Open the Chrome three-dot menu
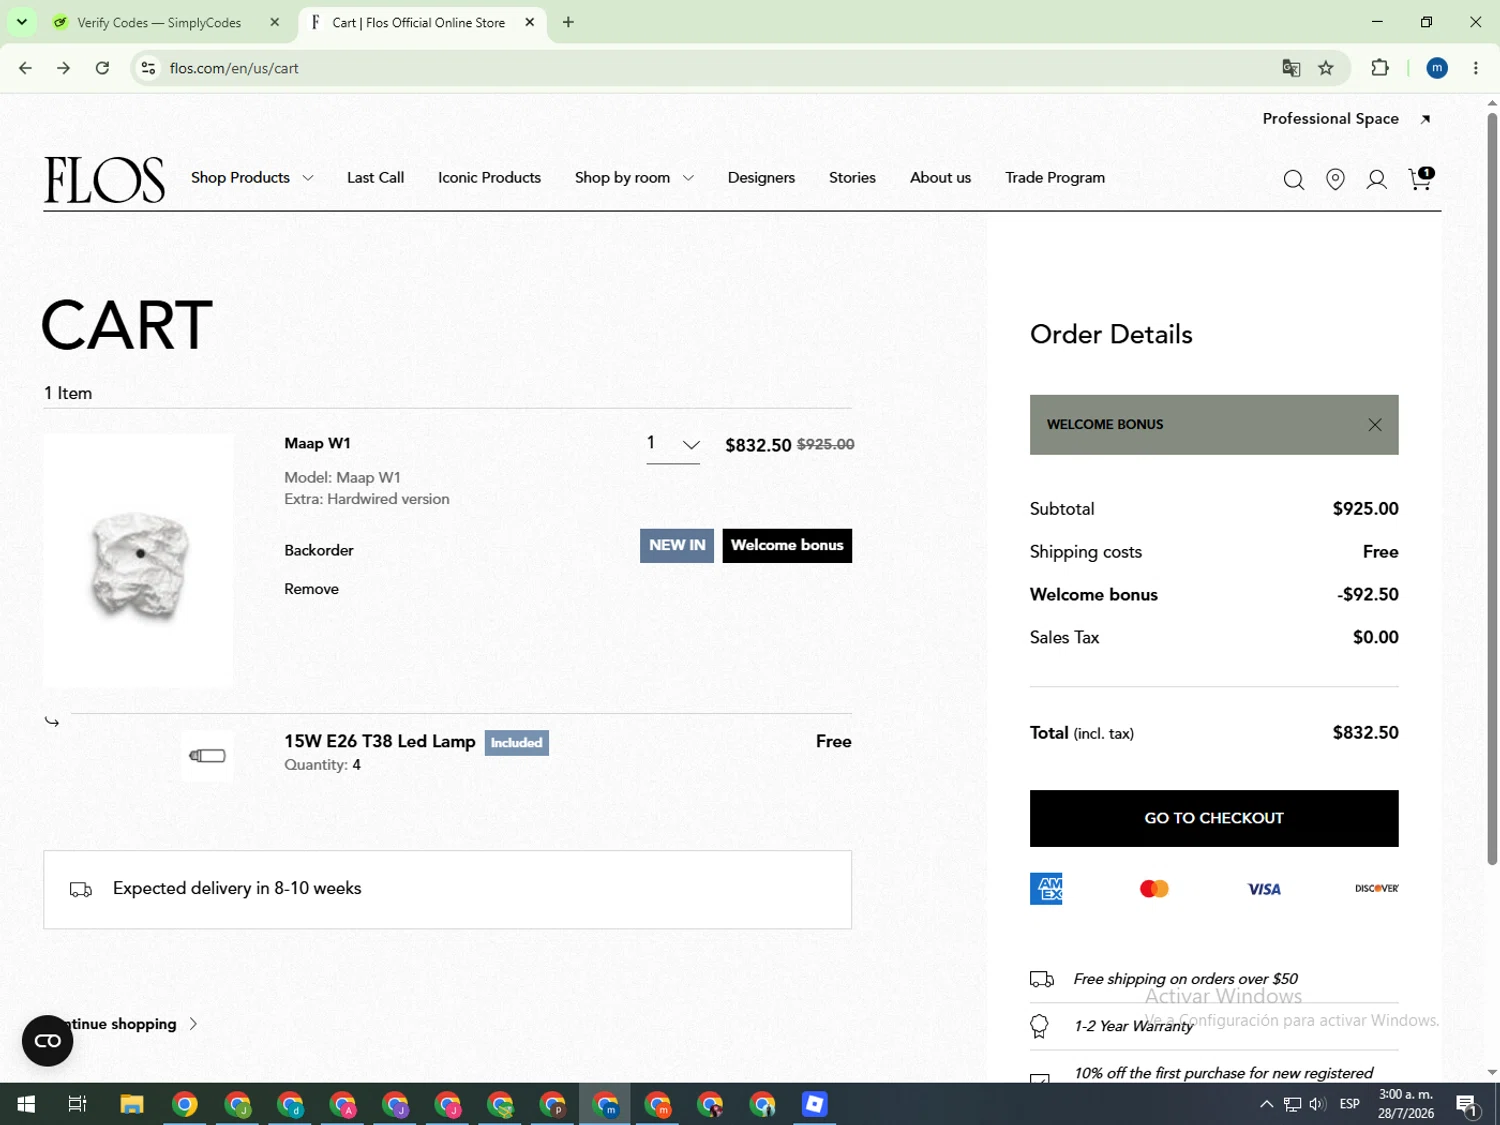The height and width of the screenshot is (1125, 1500). (x=1476, y=68)
